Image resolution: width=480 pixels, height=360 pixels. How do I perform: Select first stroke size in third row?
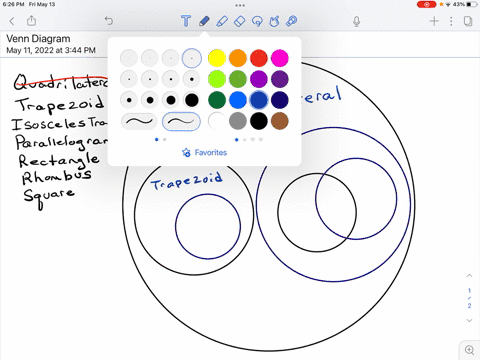[129, 100]
